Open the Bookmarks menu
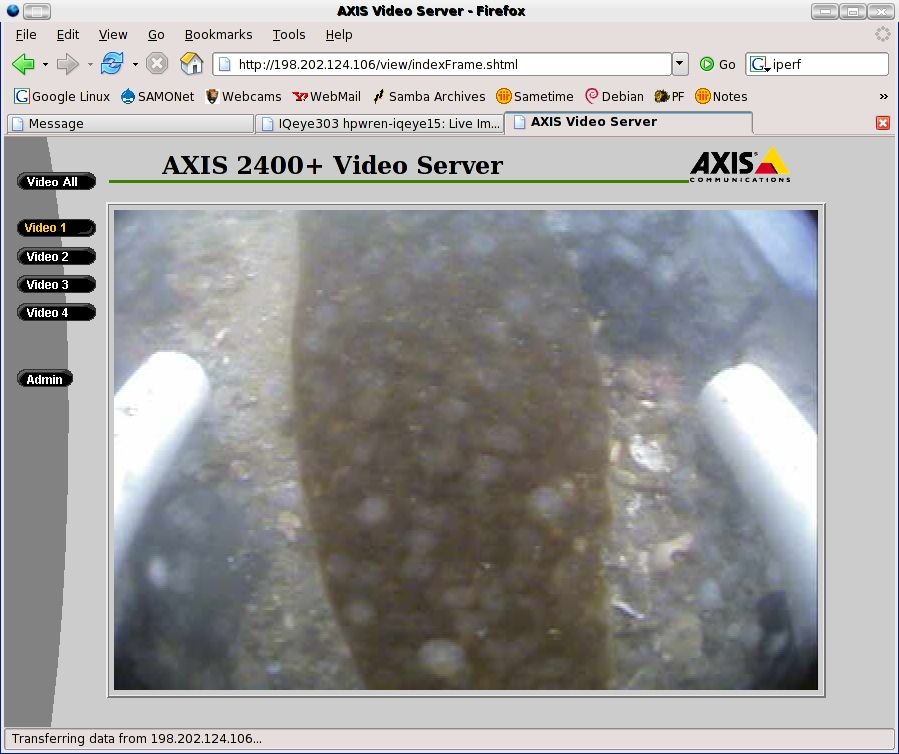The width and height of the screenshot is (899, 754). (218, 34)
